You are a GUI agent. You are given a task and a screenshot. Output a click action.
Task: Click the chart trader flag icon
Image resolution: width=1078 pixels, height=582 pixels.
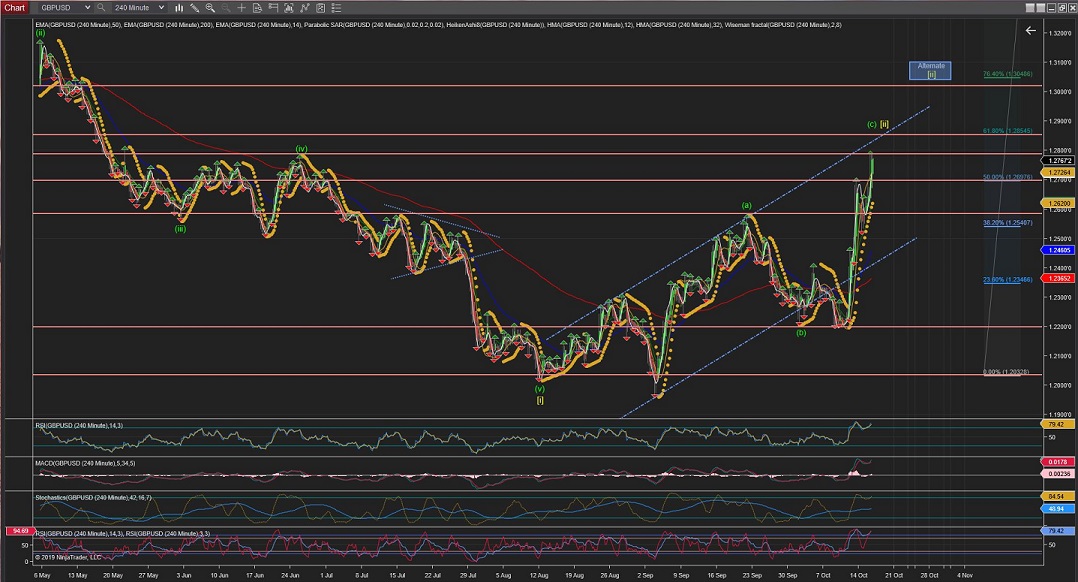(273, 8)
